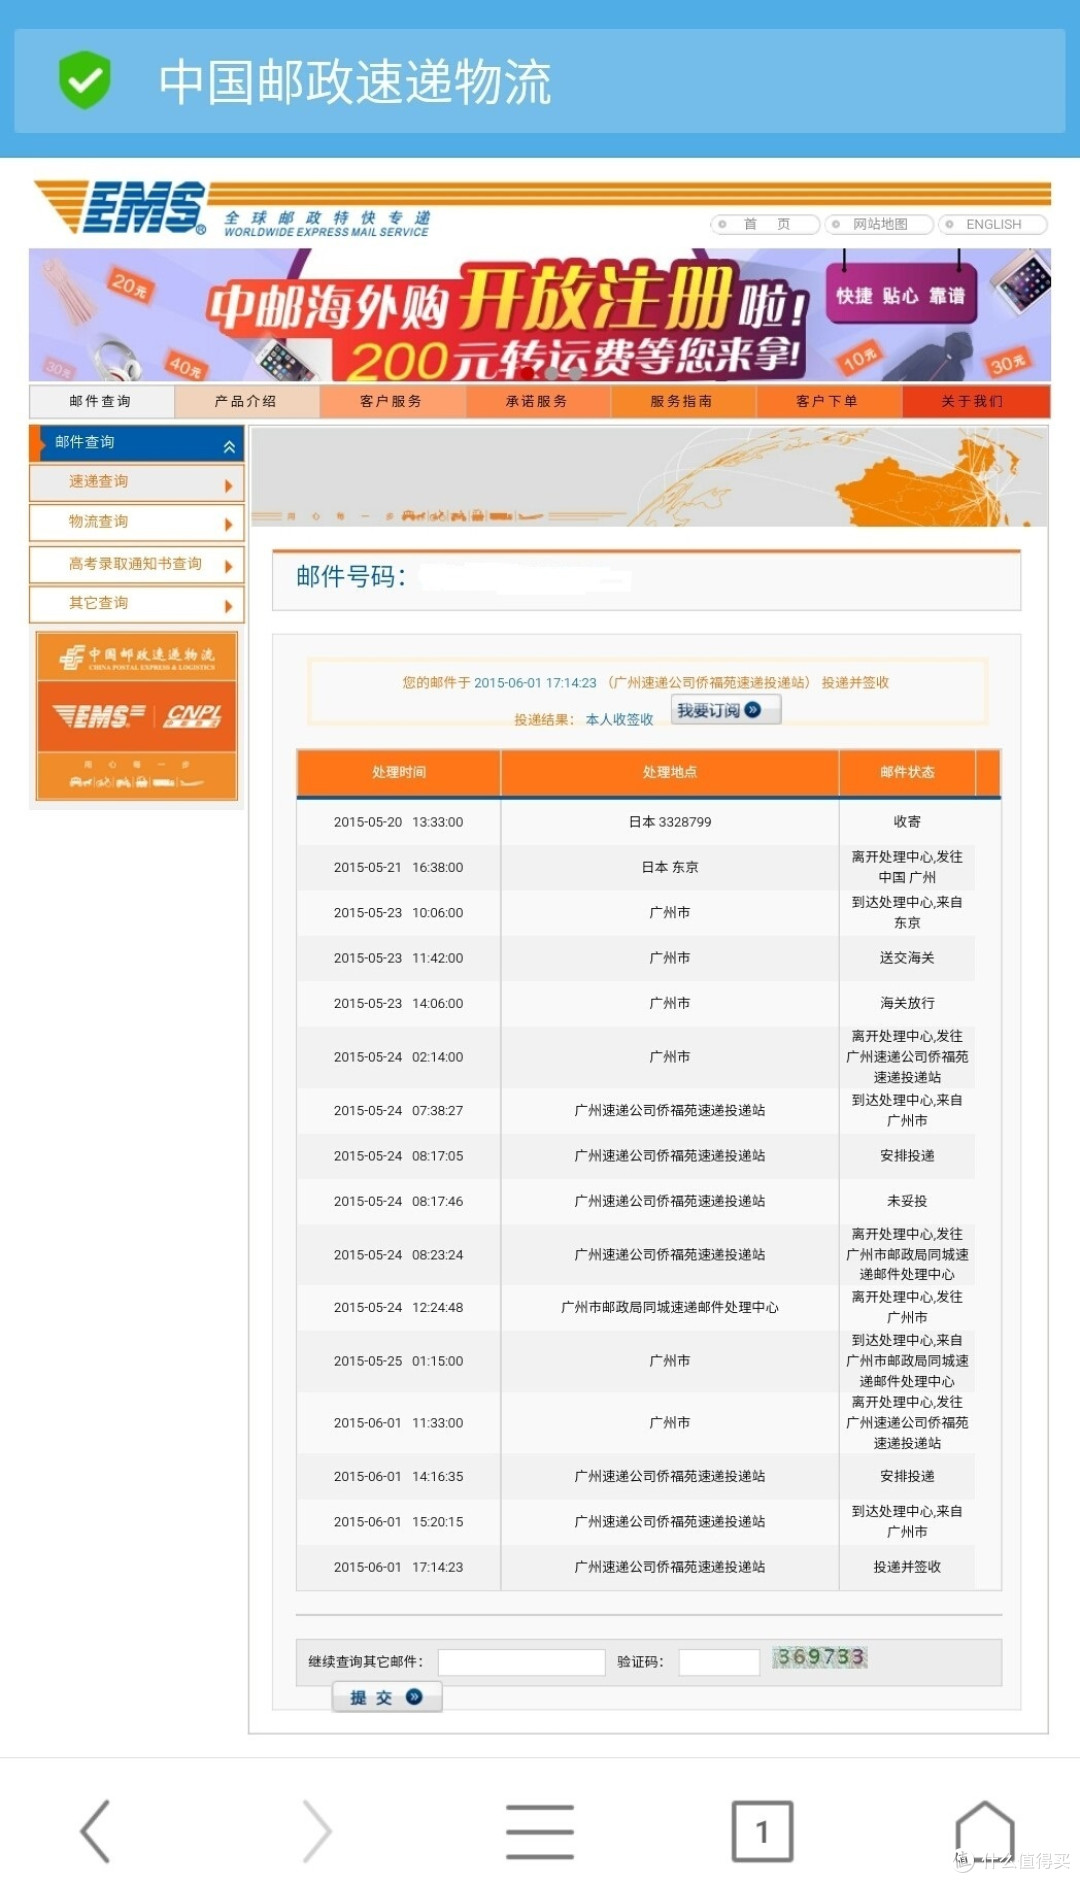Select the 2015-05-24 12:24:48 time cell
1080x1883 pixels.
(x=399, y=1307)
